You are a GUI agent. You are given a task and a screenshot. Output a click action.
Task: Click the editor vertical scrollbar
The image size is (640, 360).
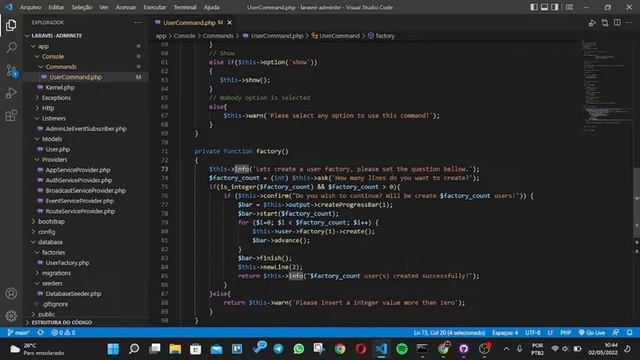(x=636, y=202)
